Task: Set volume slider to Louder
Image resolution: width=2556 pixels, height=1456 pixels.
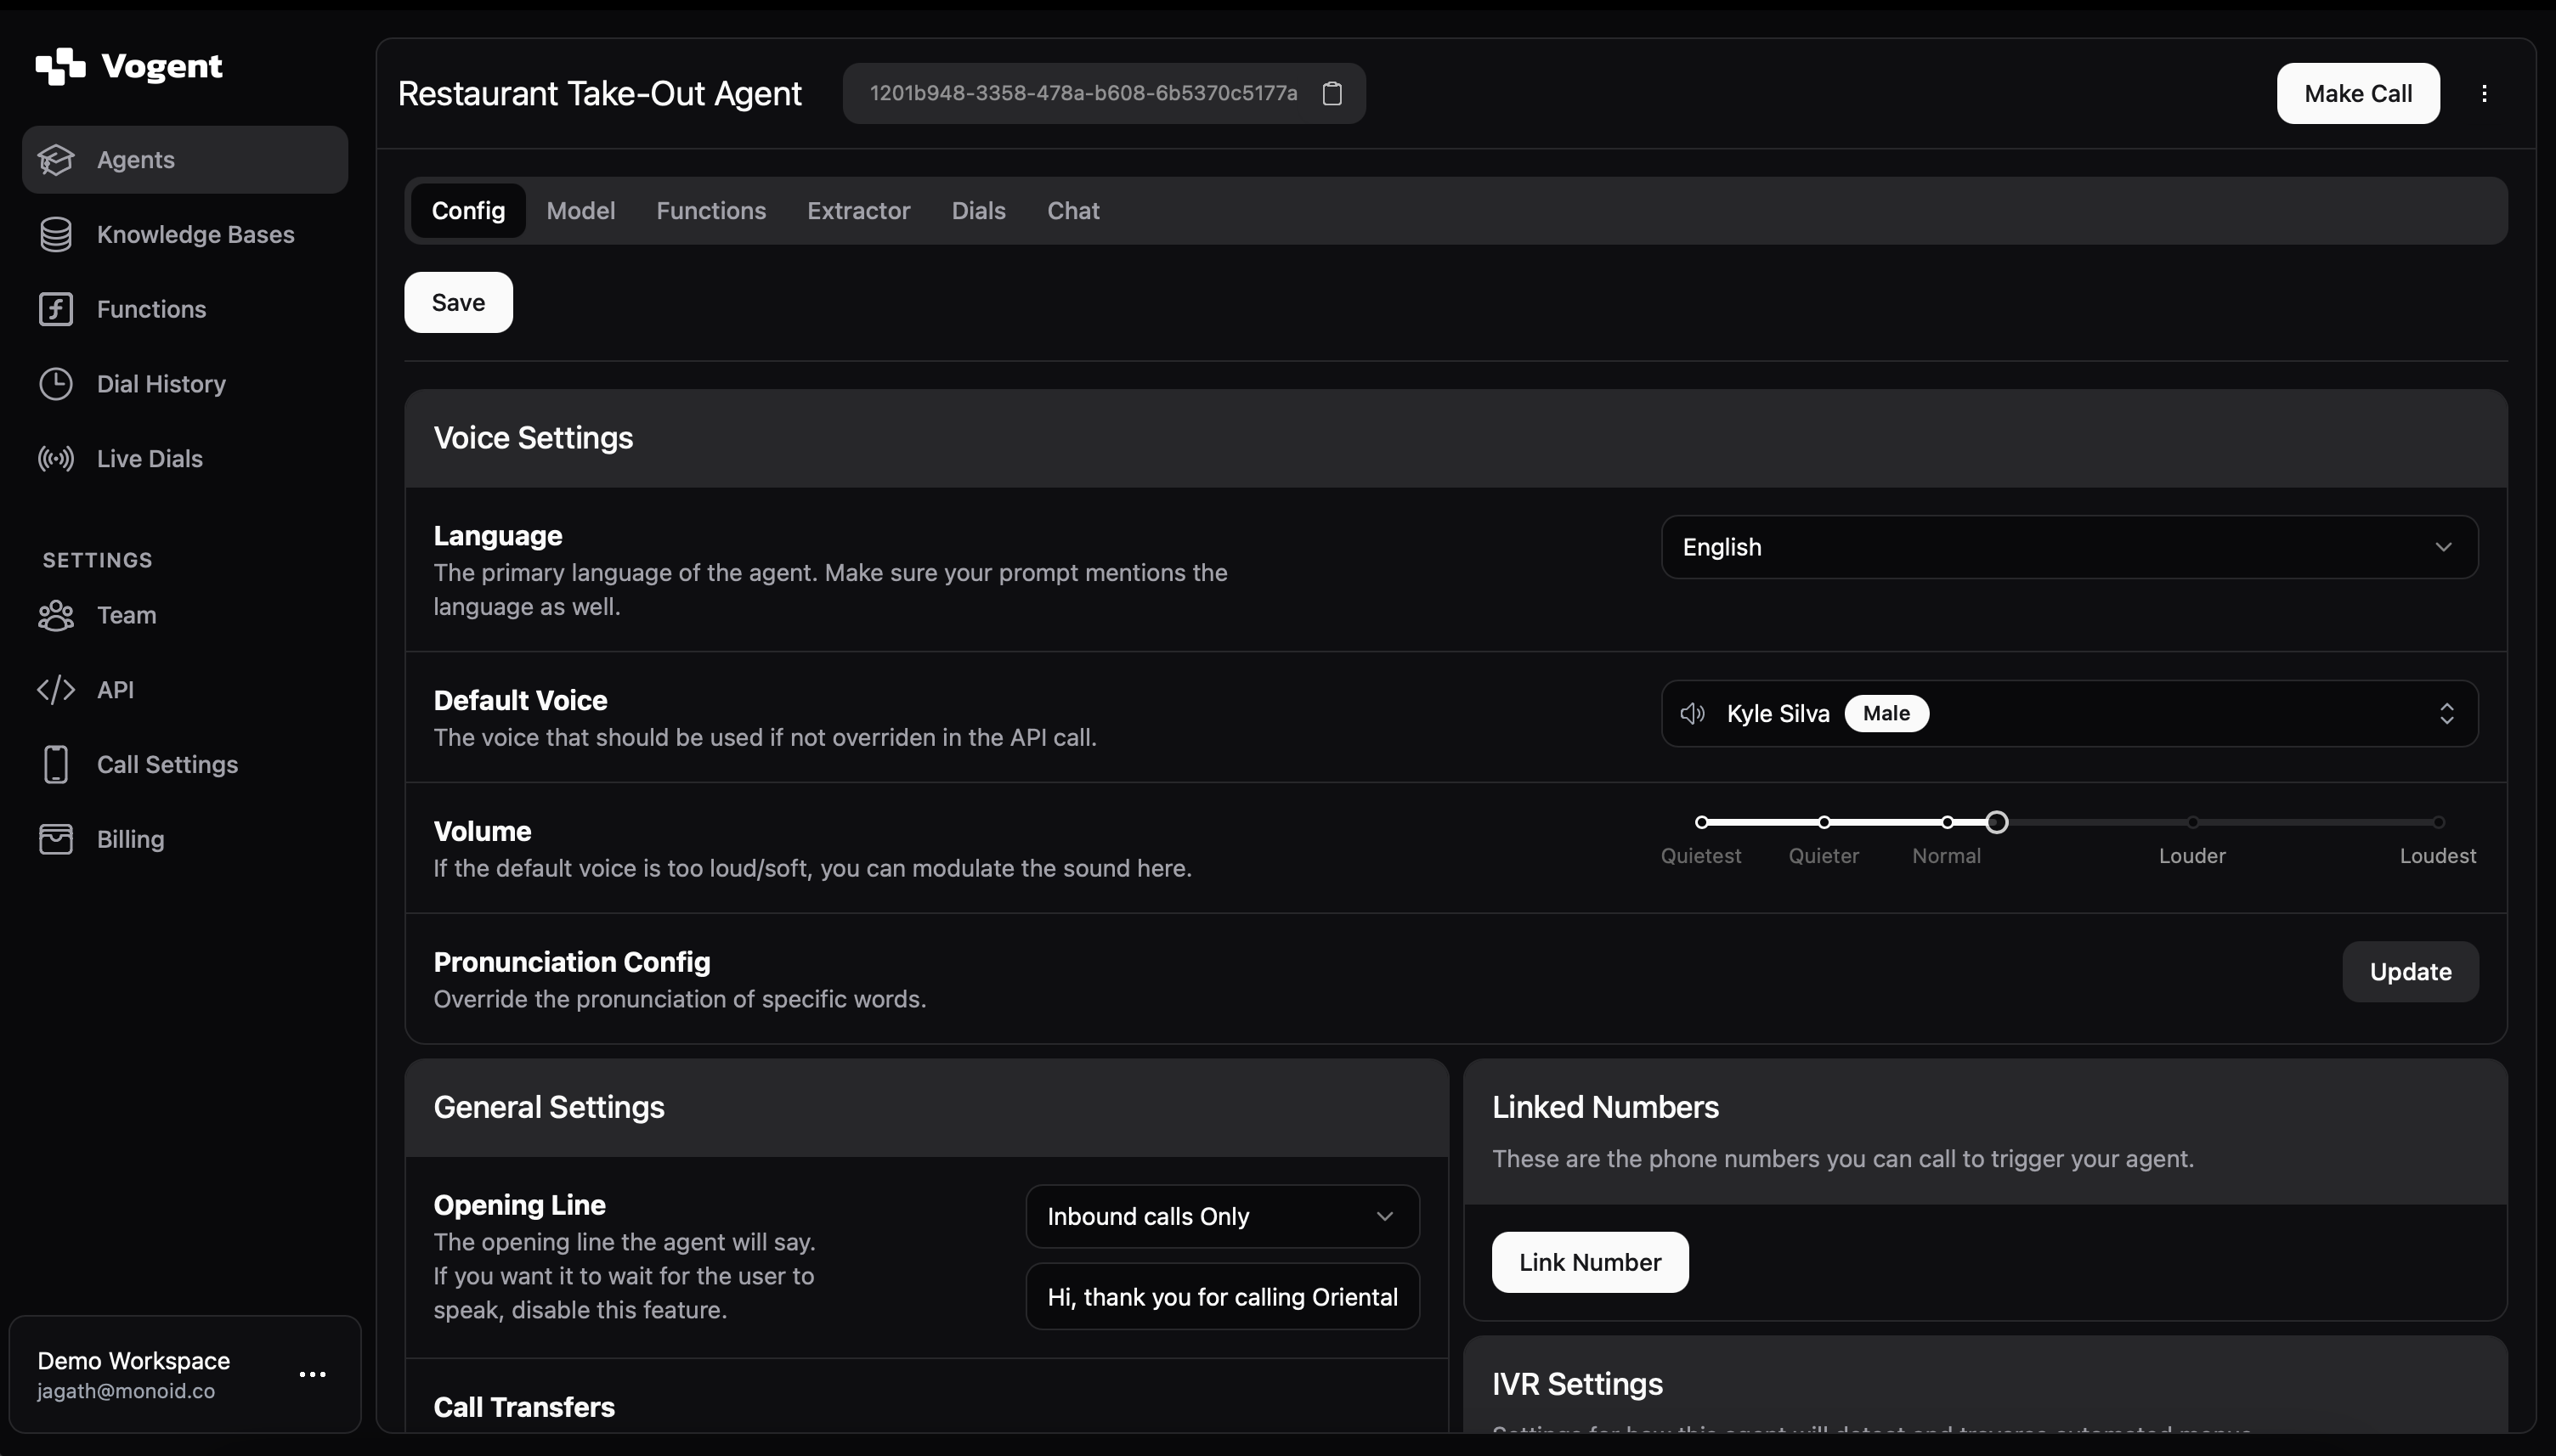Action: (2192, 823)
